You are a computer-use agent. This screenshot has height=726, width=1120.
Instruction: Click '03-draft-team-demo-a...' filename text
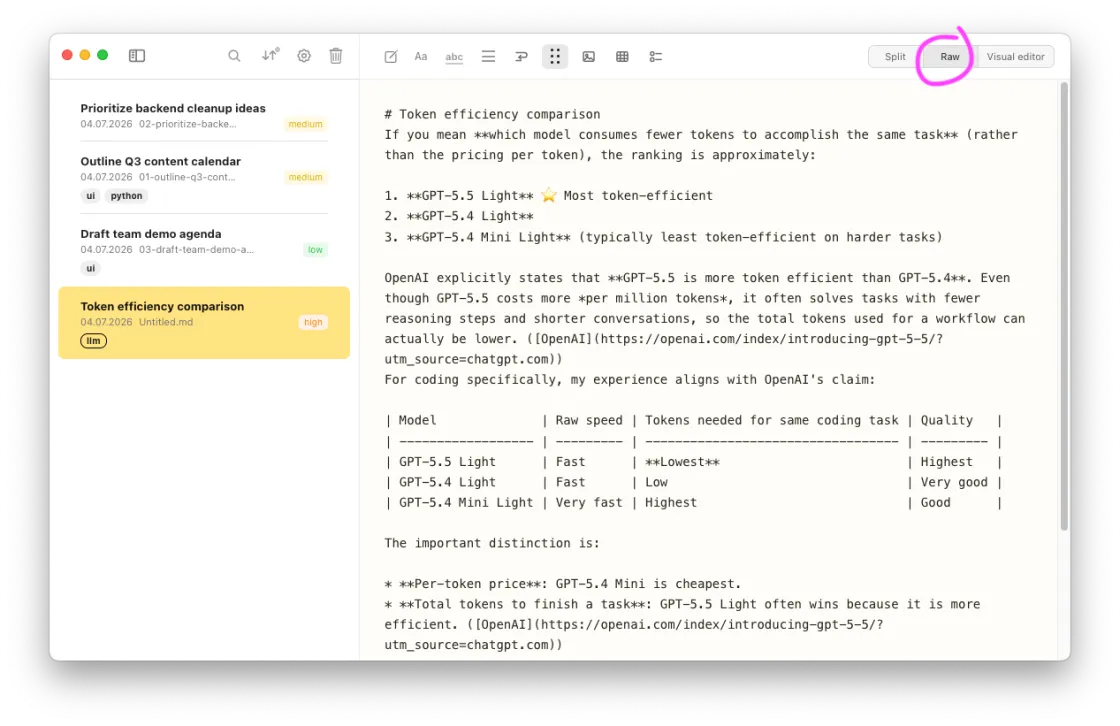pyautogui.click(x=196, y=249)
